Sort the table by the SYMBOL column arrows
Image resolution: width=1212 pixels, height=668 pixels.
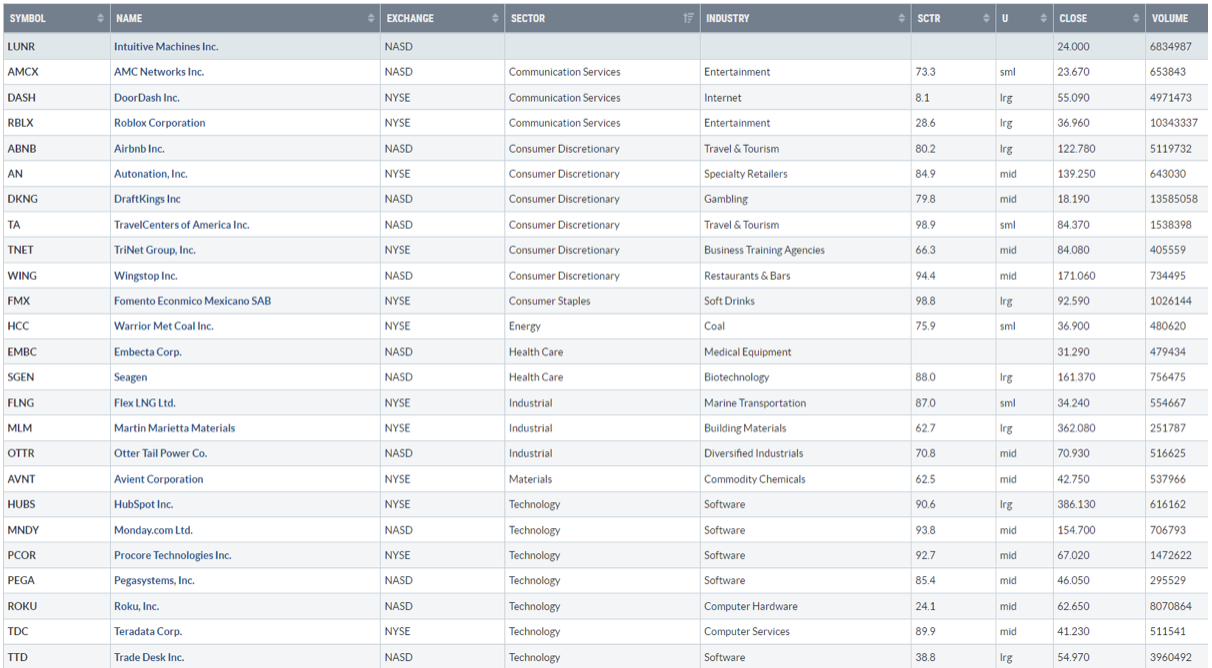(100, 19)
